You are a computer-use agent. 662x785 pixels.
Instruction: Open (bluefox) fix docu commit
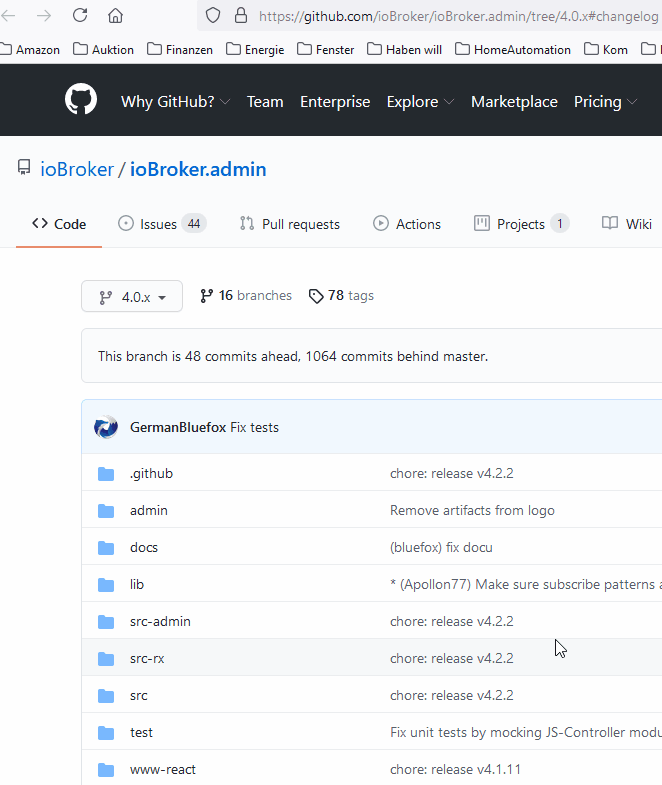441,548
